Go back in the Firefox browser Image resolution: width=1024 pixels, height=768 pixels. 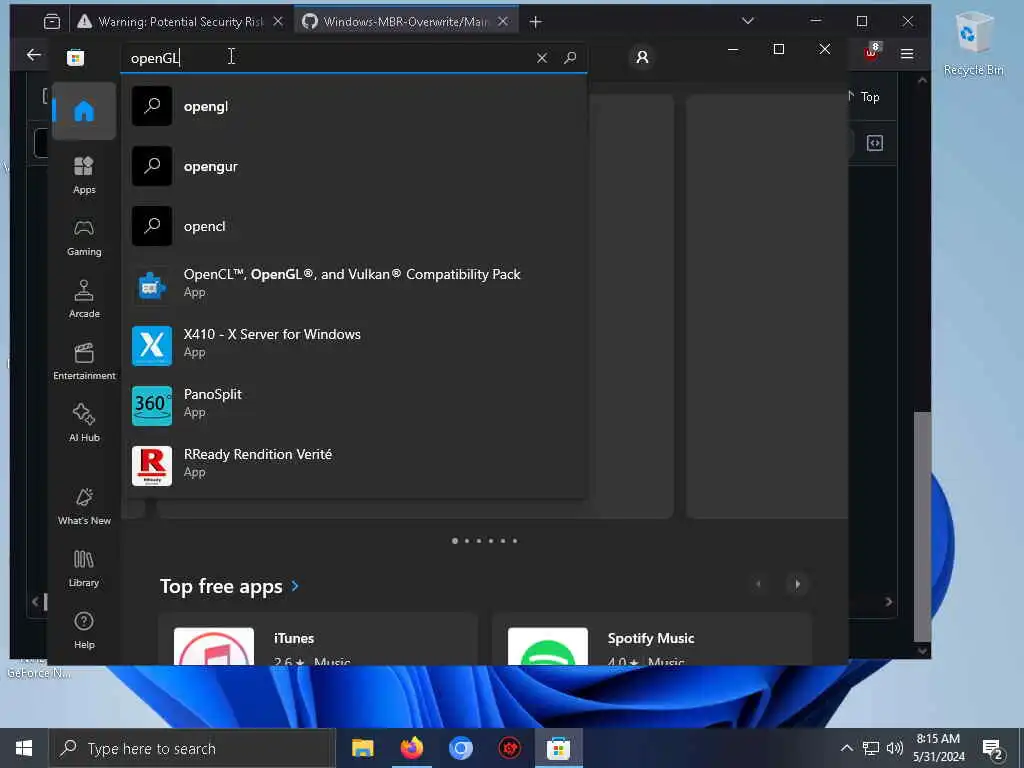[33, 55]
